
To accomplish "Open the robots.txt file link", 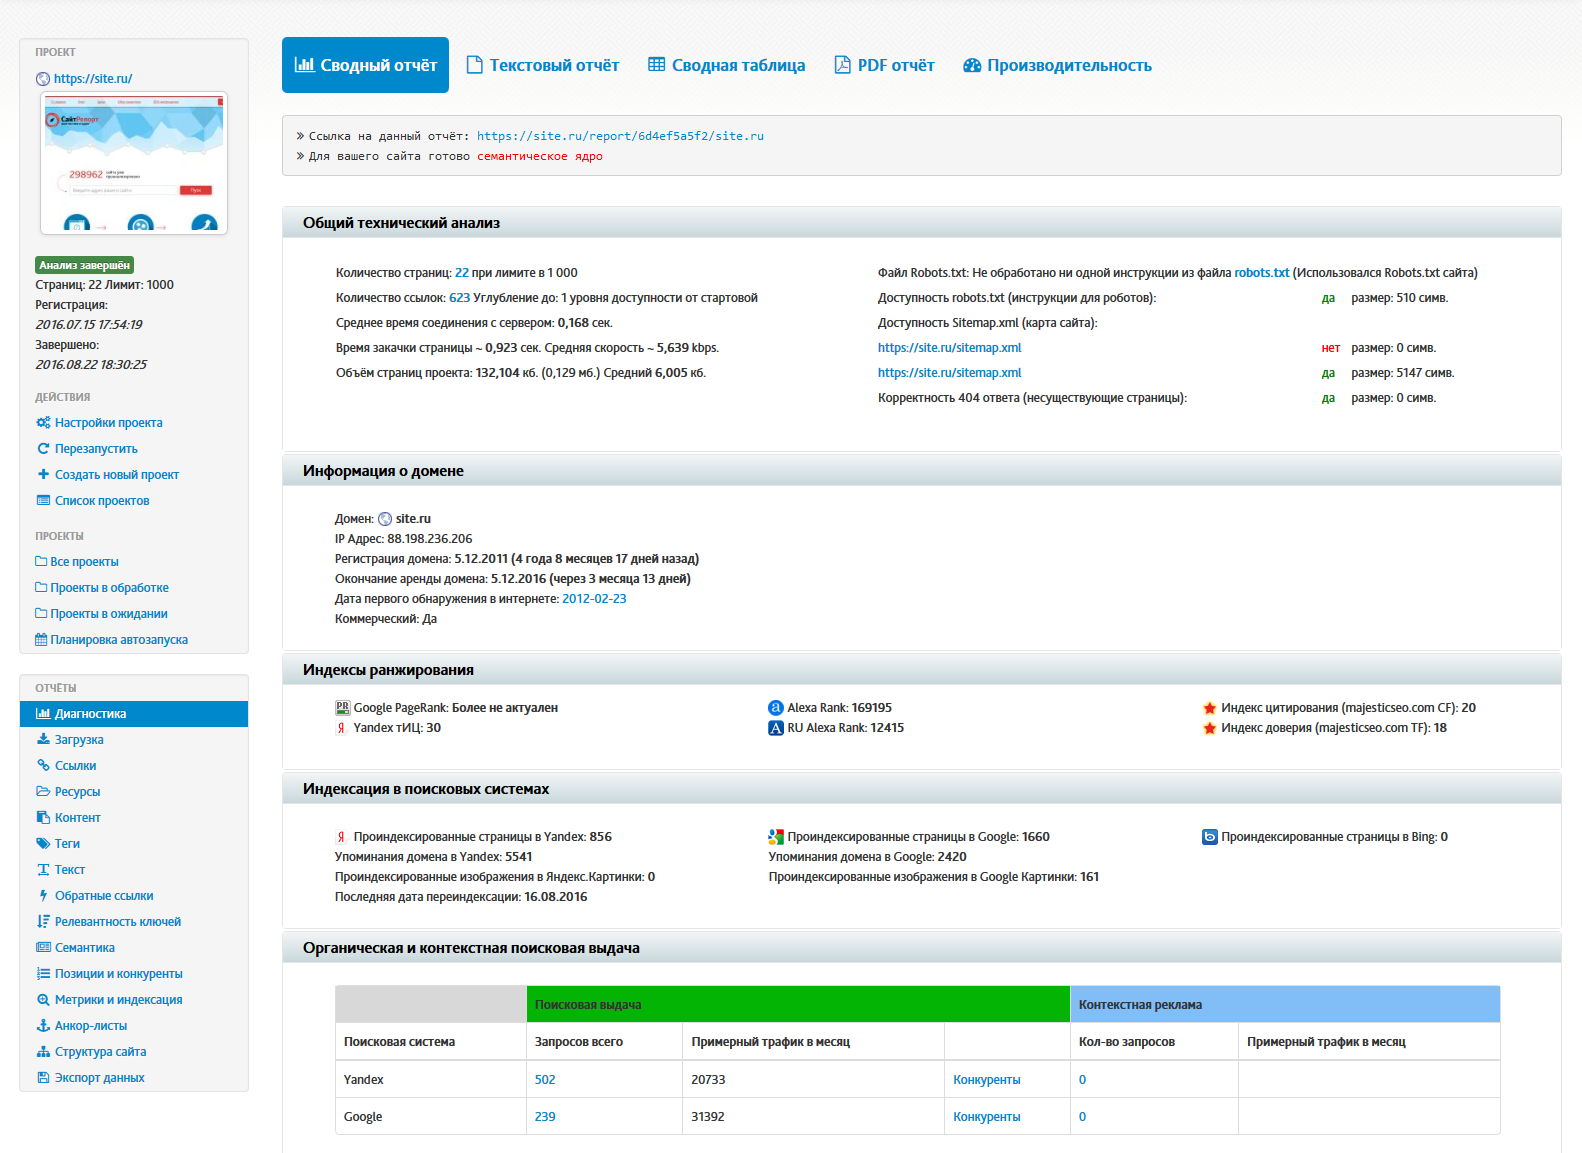I will pos(1261,273).
